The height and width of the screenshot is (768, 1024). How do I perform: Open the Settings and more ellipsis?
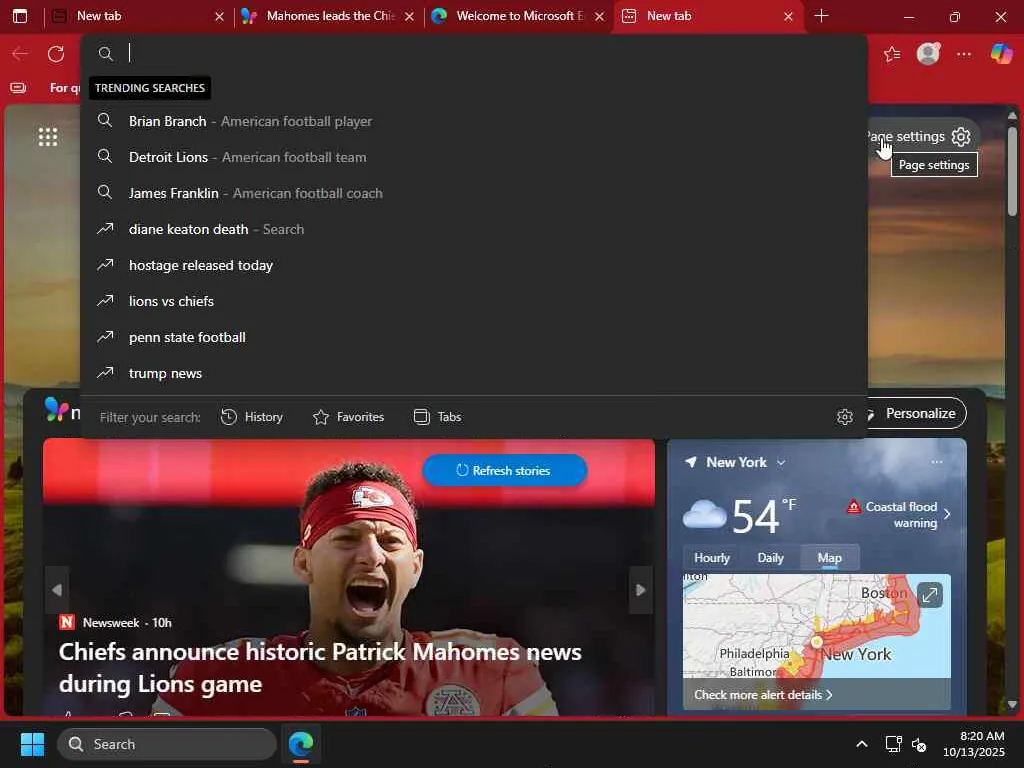[964, 54]
